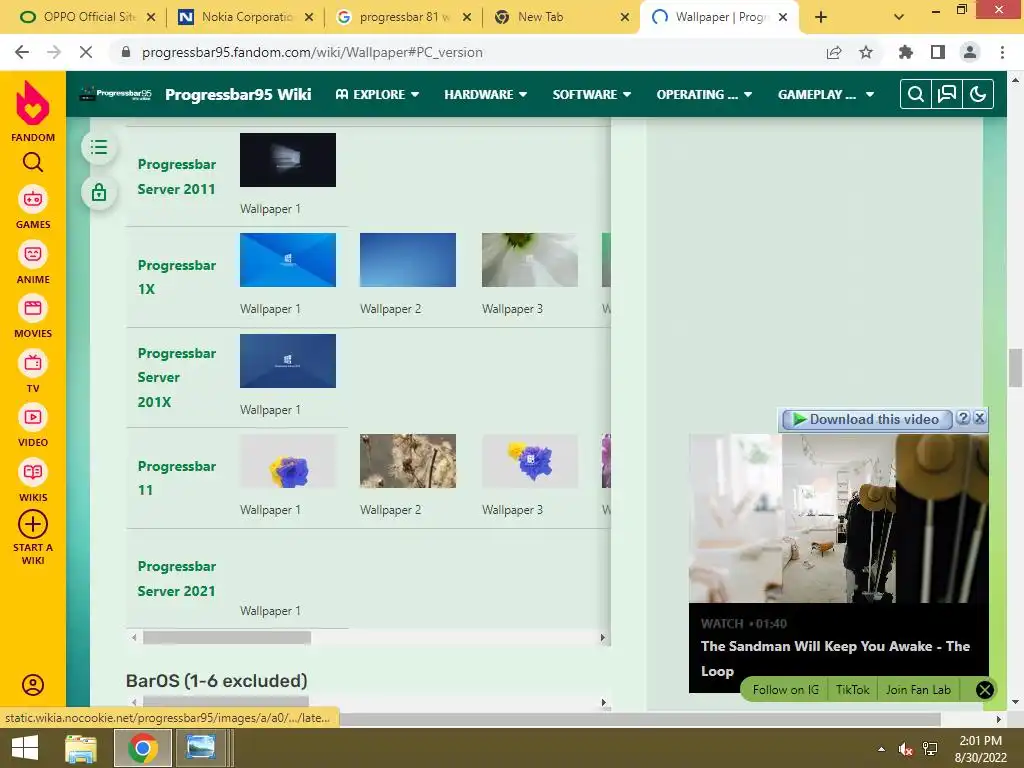Toggle dark theme with the moon icon
Image resolution: width=1024 pixels, height=768 pixels.
click(978, 95)
